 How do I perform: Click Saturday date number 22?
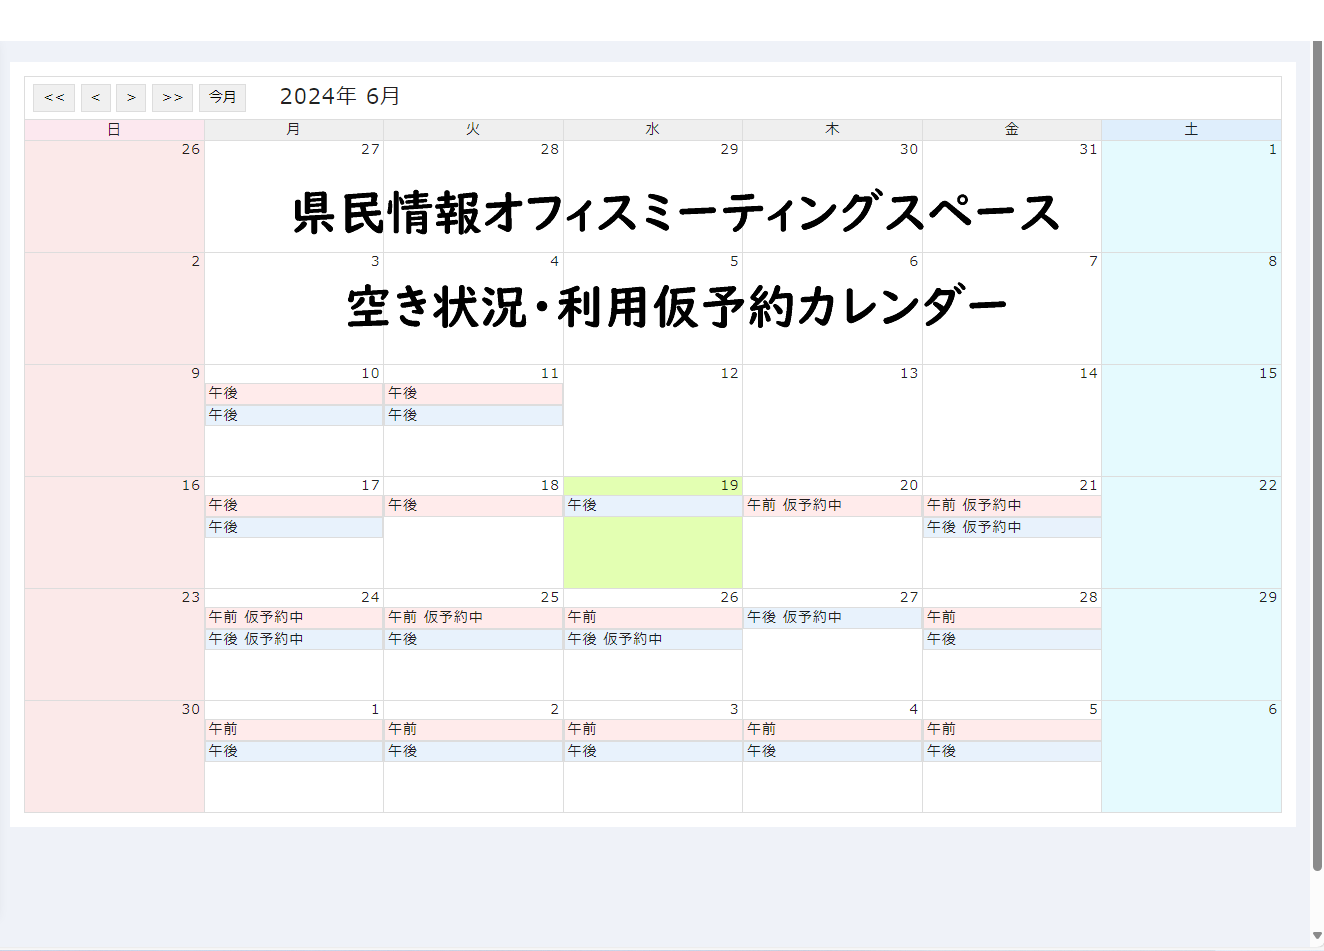coord(1268,485)
